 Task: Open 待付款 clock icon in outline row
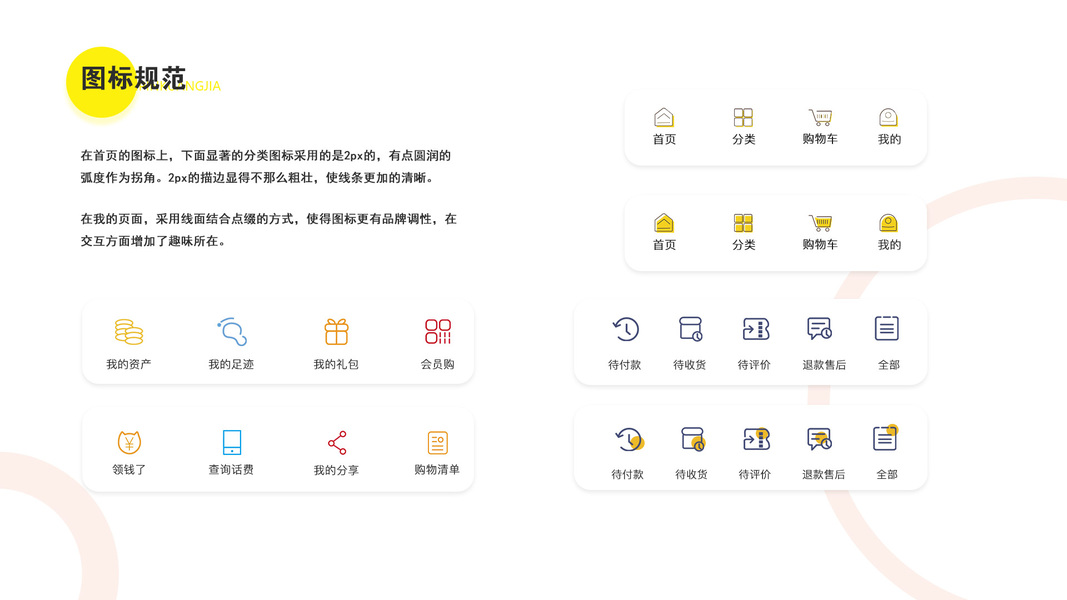(x=625, y=329)
